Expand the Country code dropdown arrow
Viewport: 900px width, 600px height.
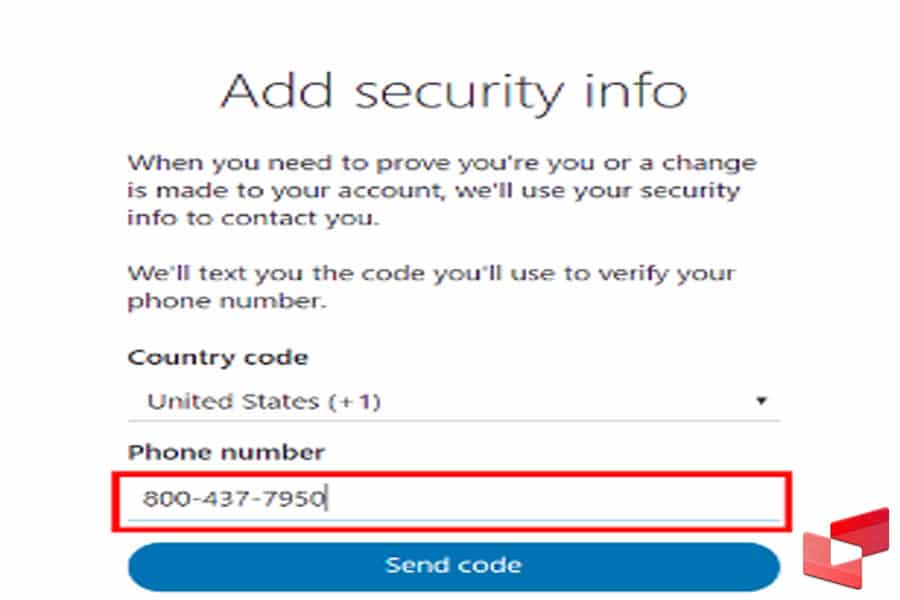(x=761, y=401)
